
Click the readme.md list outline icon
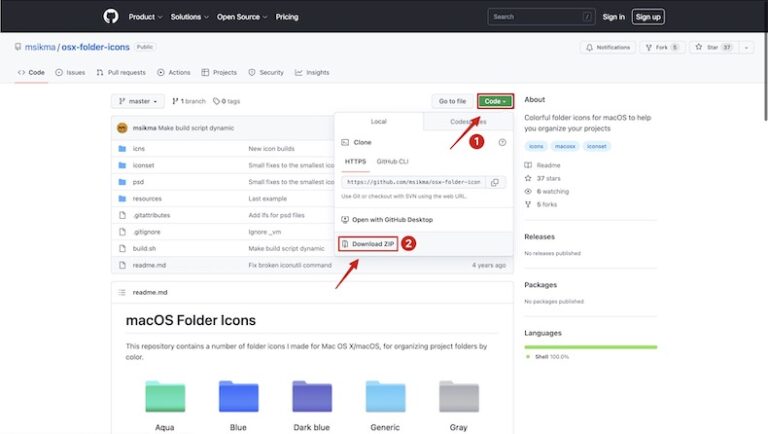coord(122,292)
